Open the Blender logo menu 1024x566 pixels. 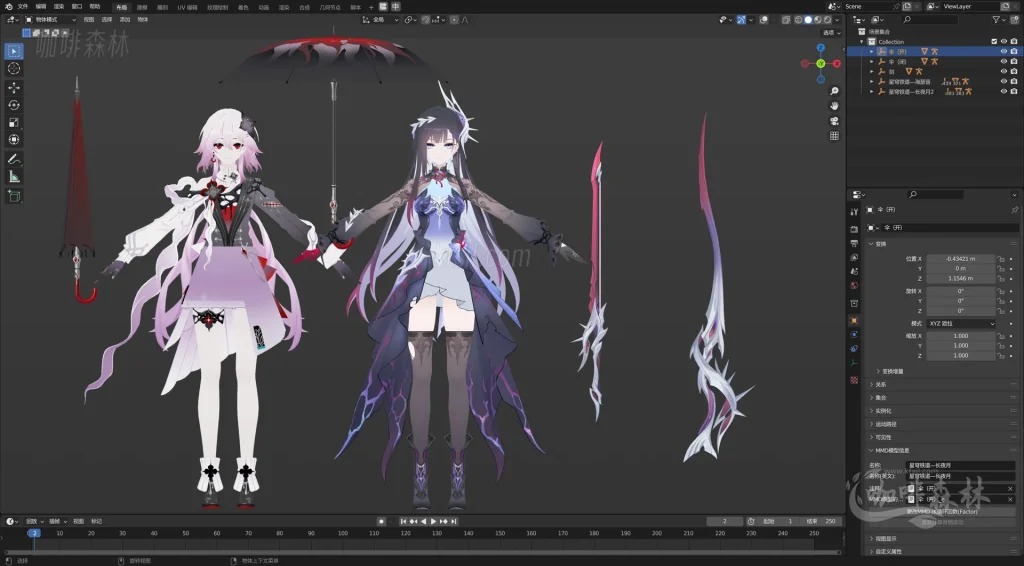click(8, 7)
